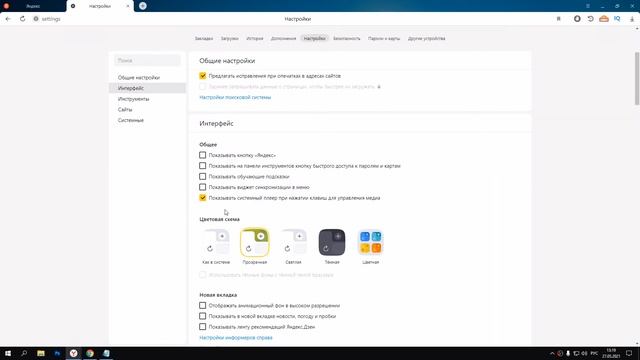
Task: Uncheck suggest corrections for address typos
Action: [202, 76]
